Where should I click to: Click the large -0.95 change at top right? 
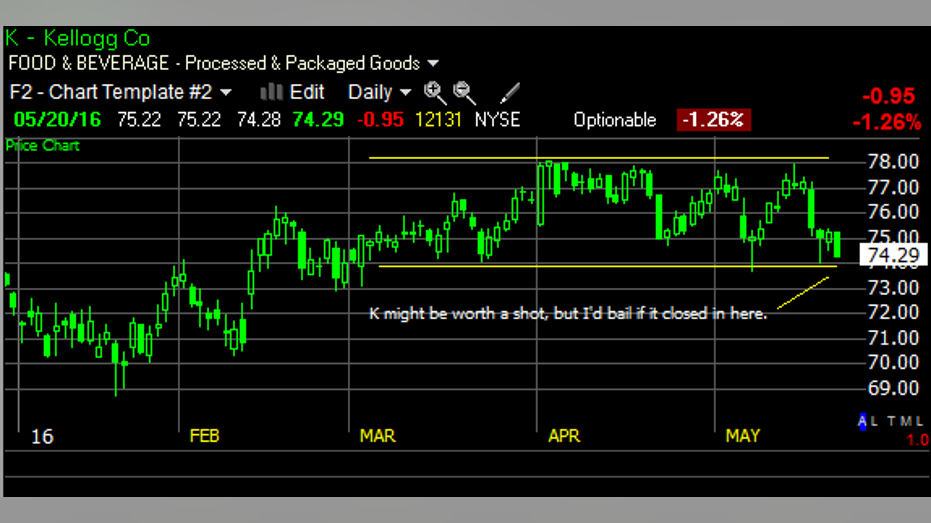(889, 96)
